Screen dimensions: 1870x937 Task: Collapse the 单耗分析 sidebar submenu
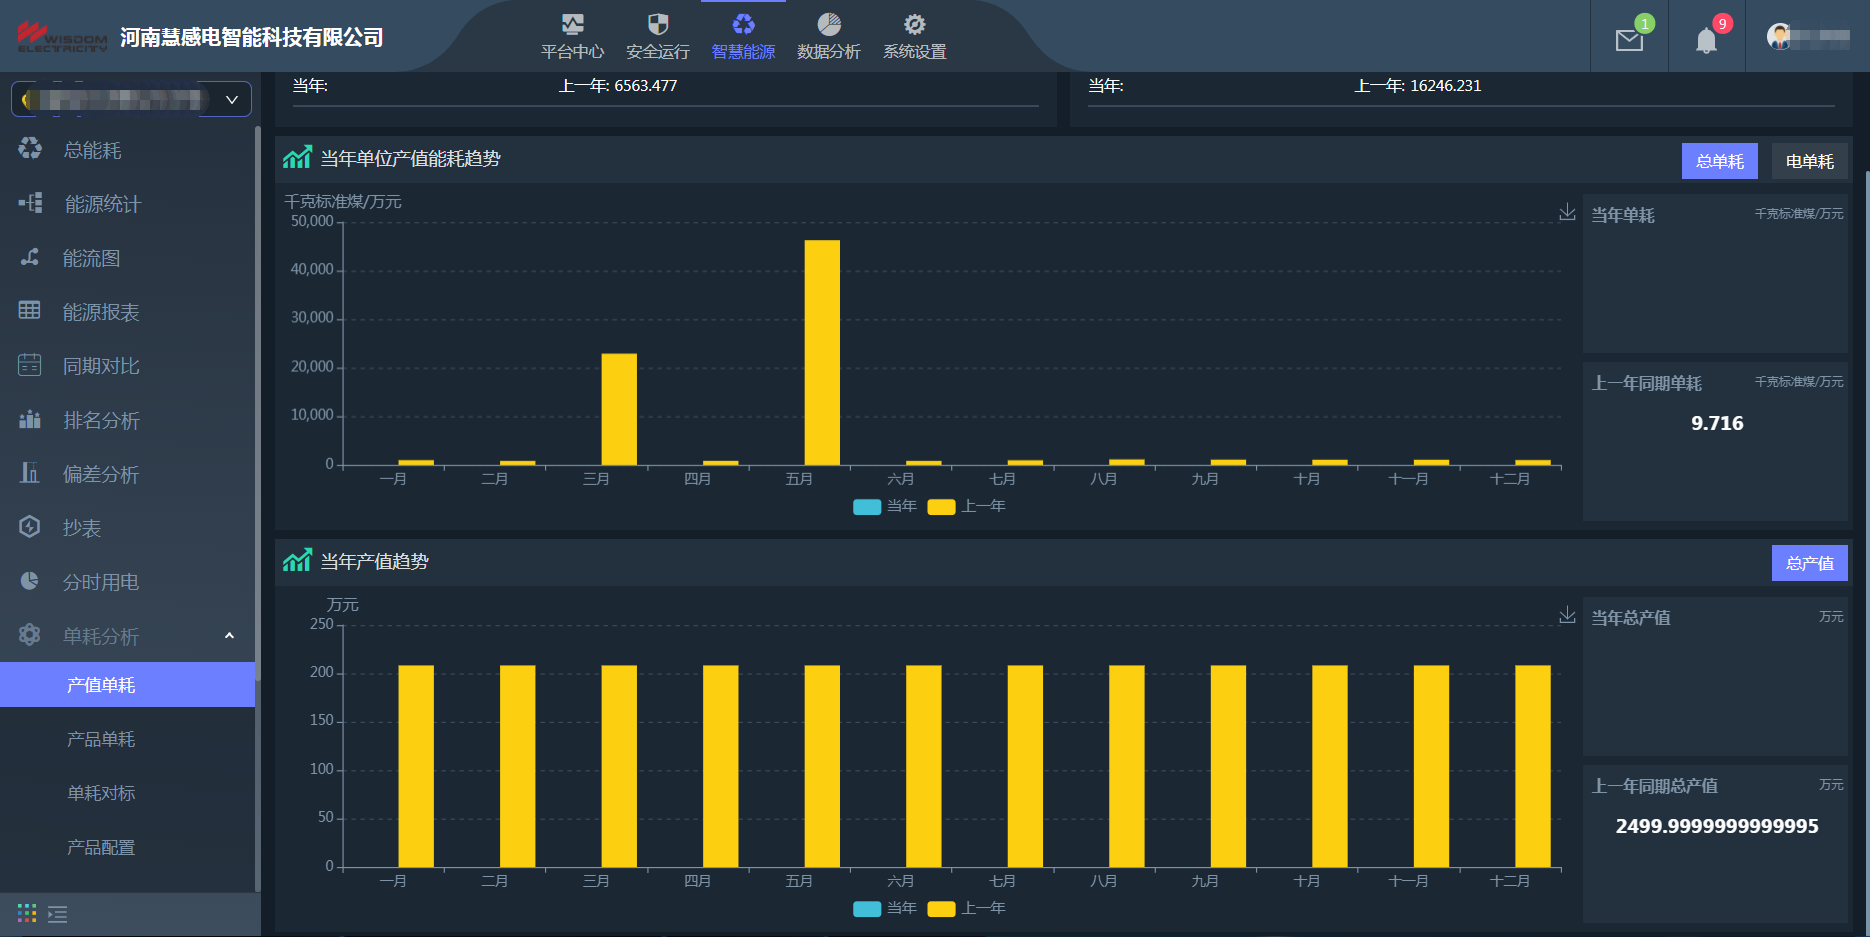pos(229,636)
